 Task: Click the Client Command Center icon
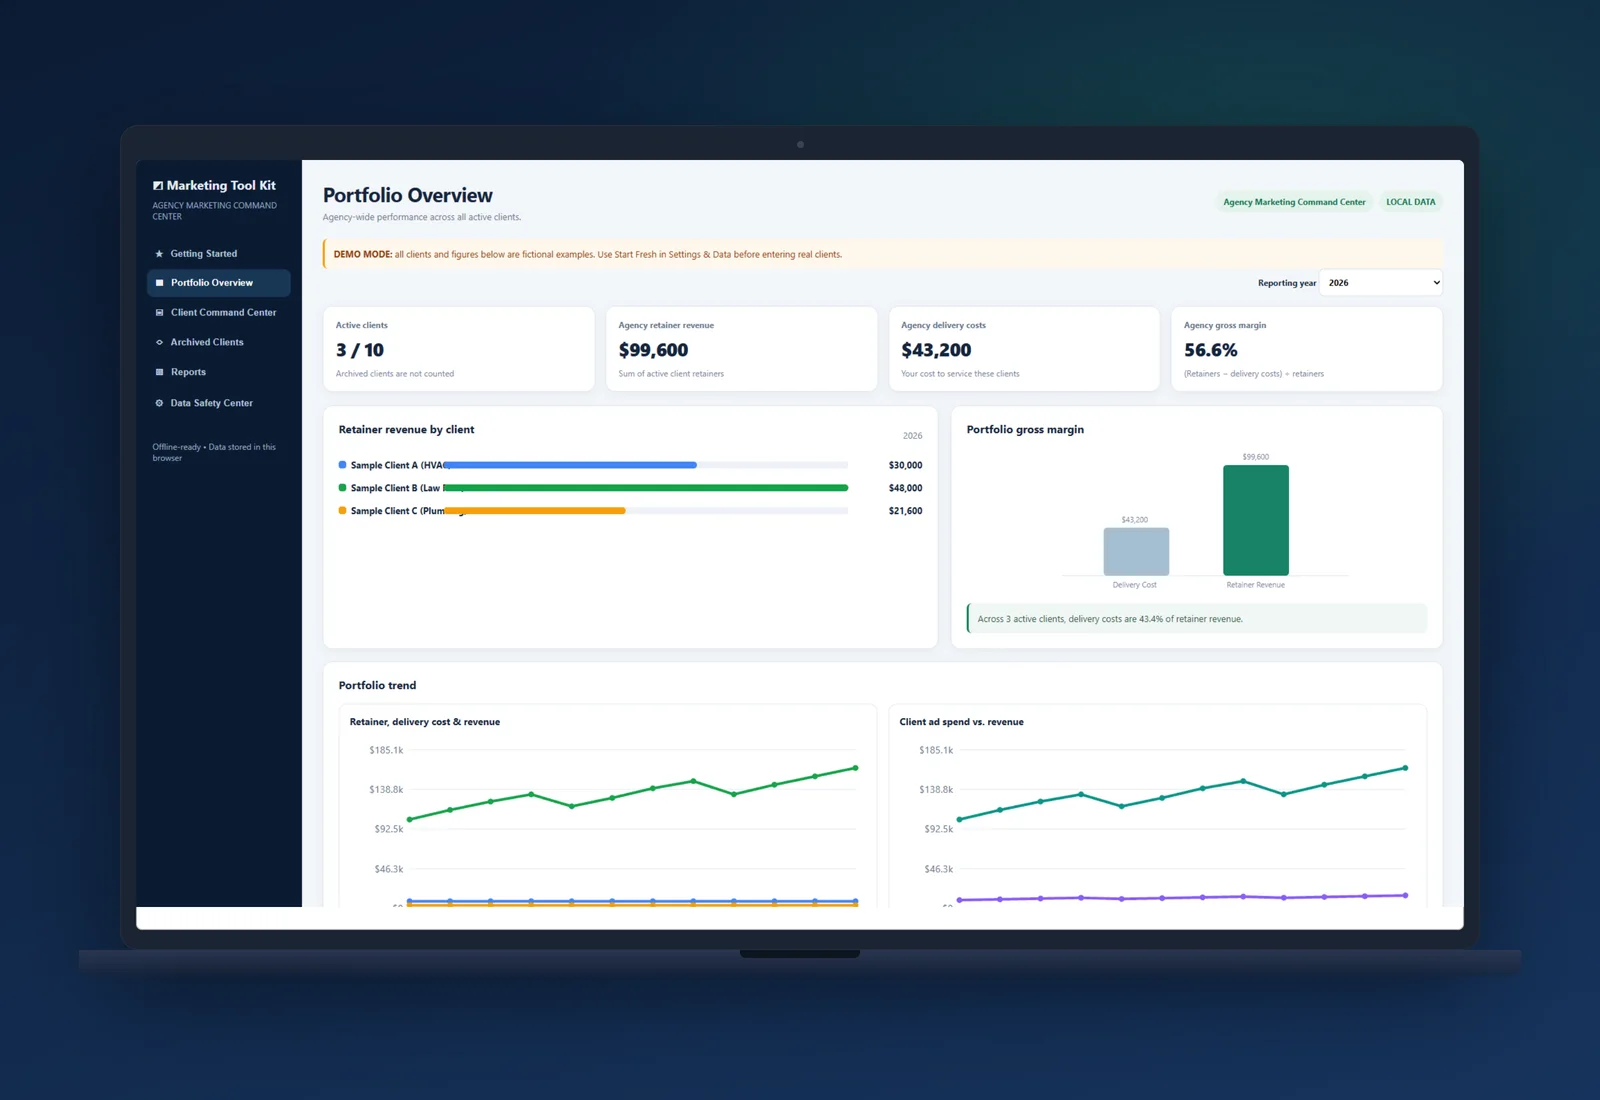click(x=159, y=313)
